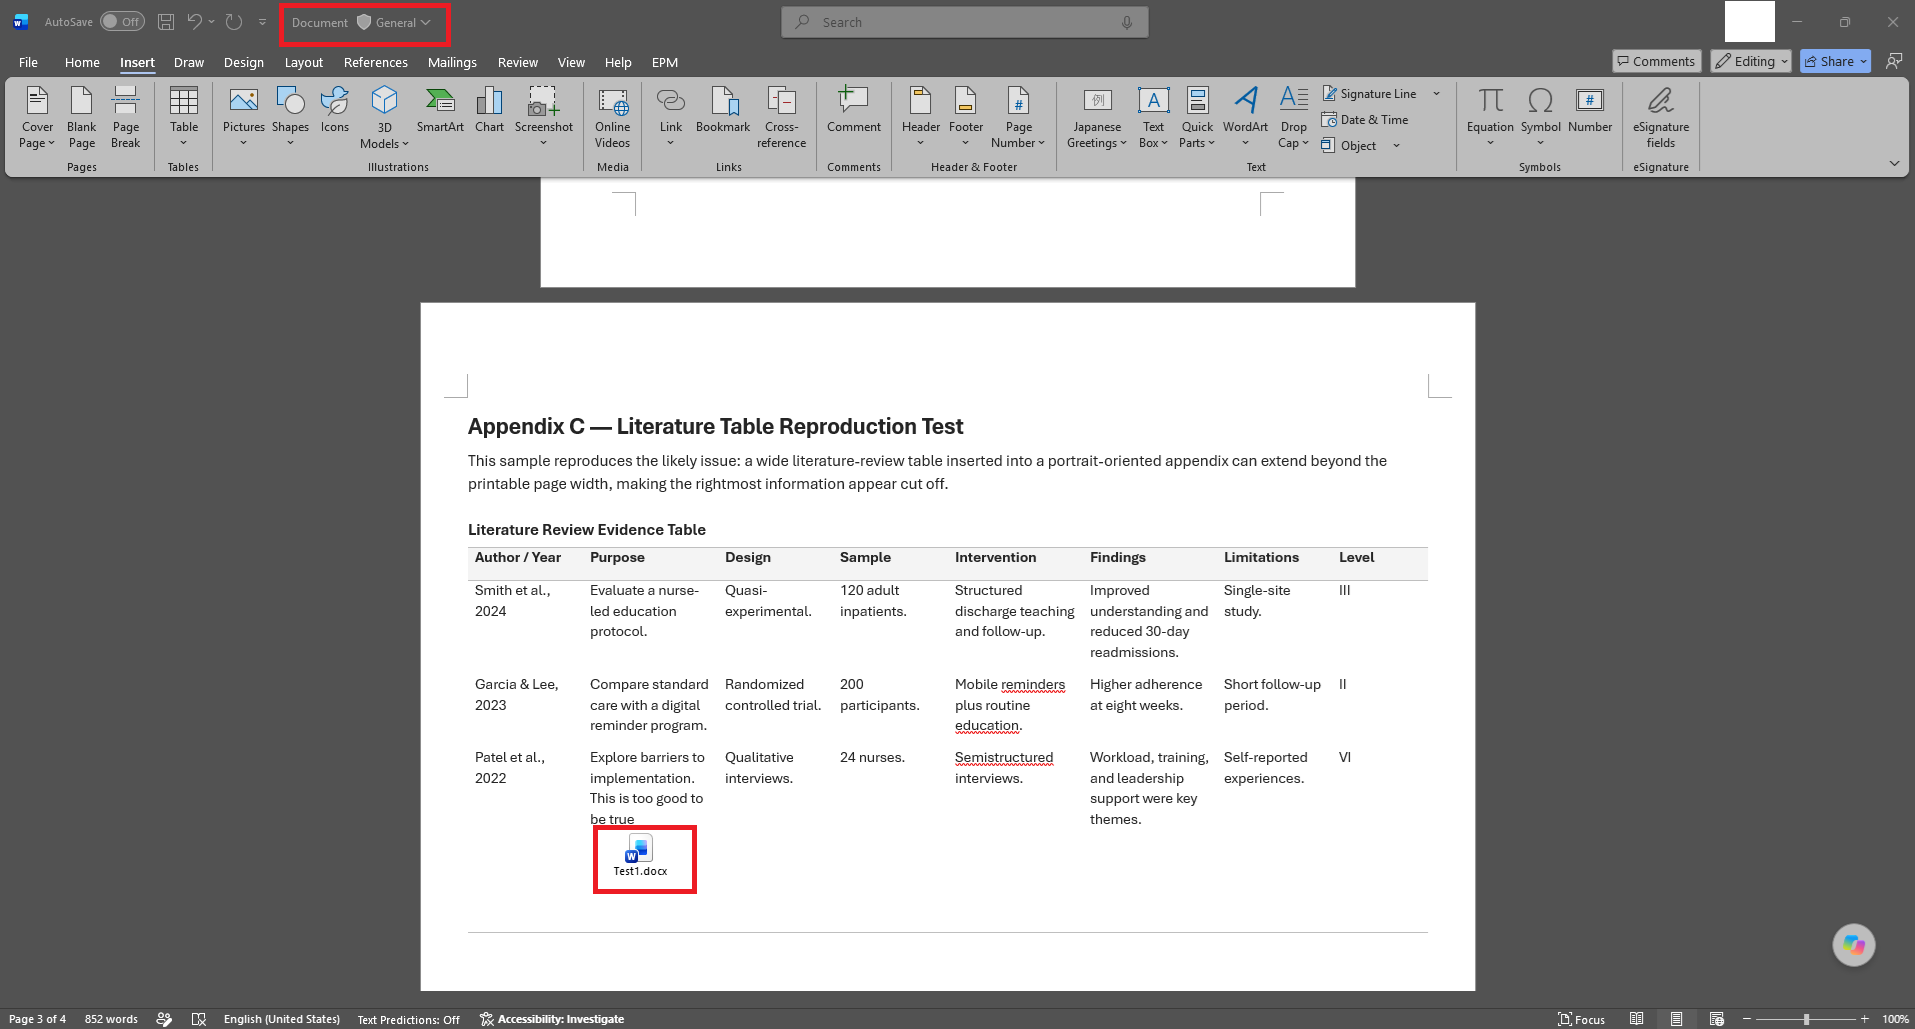
Task: Toggle AutoSave on
Action: 122,22
